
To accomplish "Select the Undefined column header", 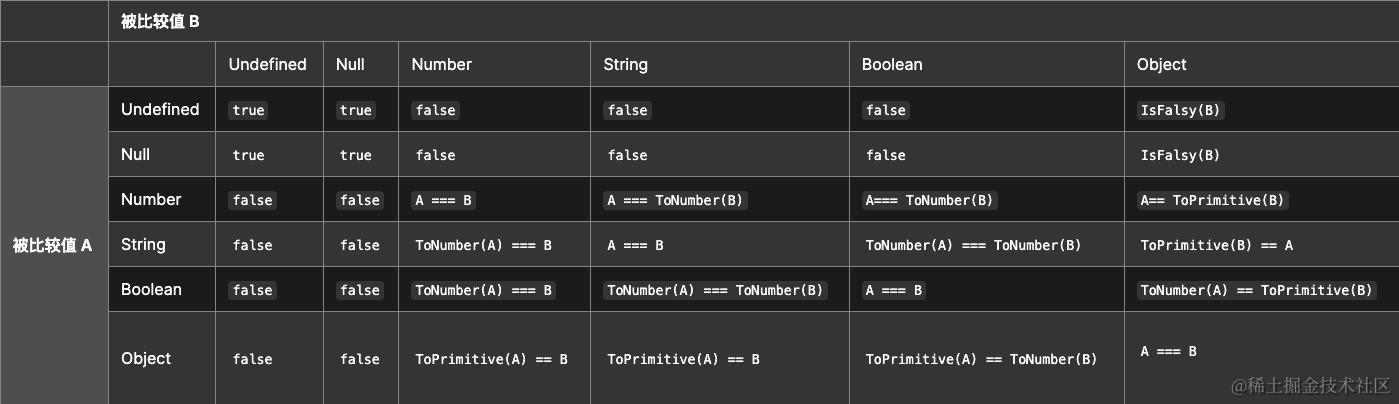I will point(267,64).
